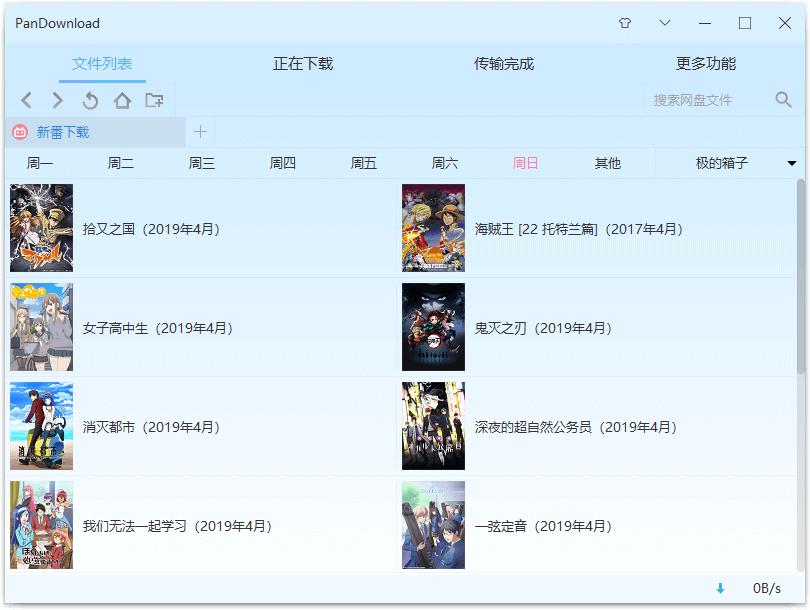
Task: Click the 新番下载 tab icon
Action: pyautogui.click(x=17, y=131)
